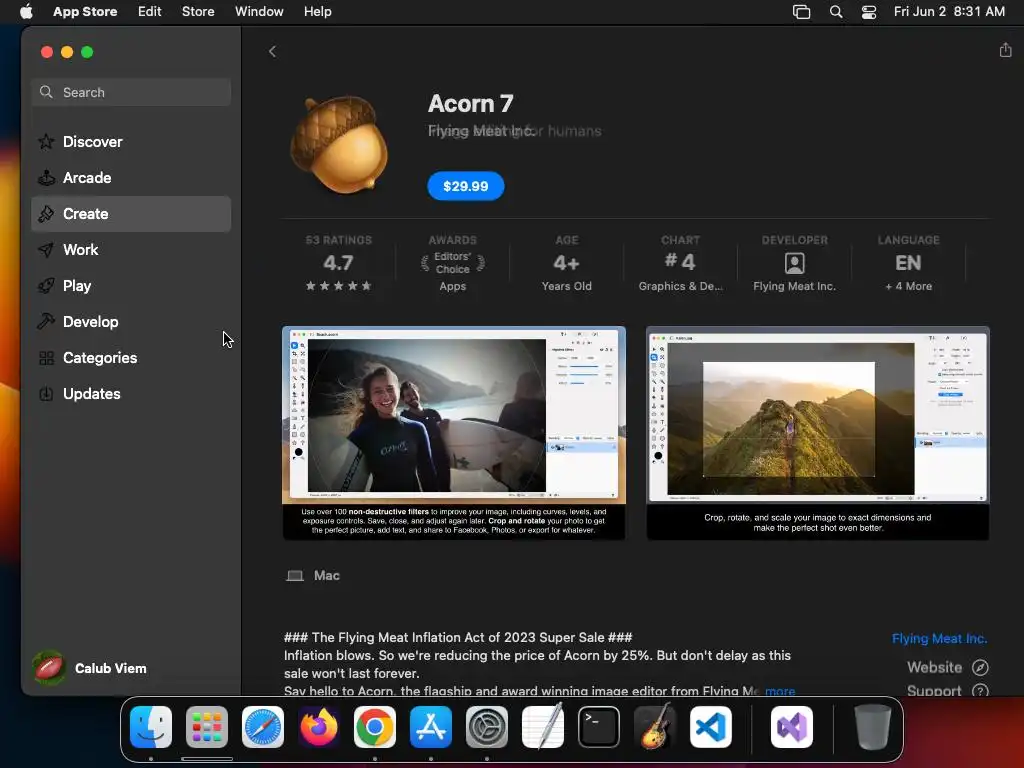Screen dimensions: 1024x768
Task: Open the share icon at top right
Action: pyautogui.click(x=1005, y=50)
